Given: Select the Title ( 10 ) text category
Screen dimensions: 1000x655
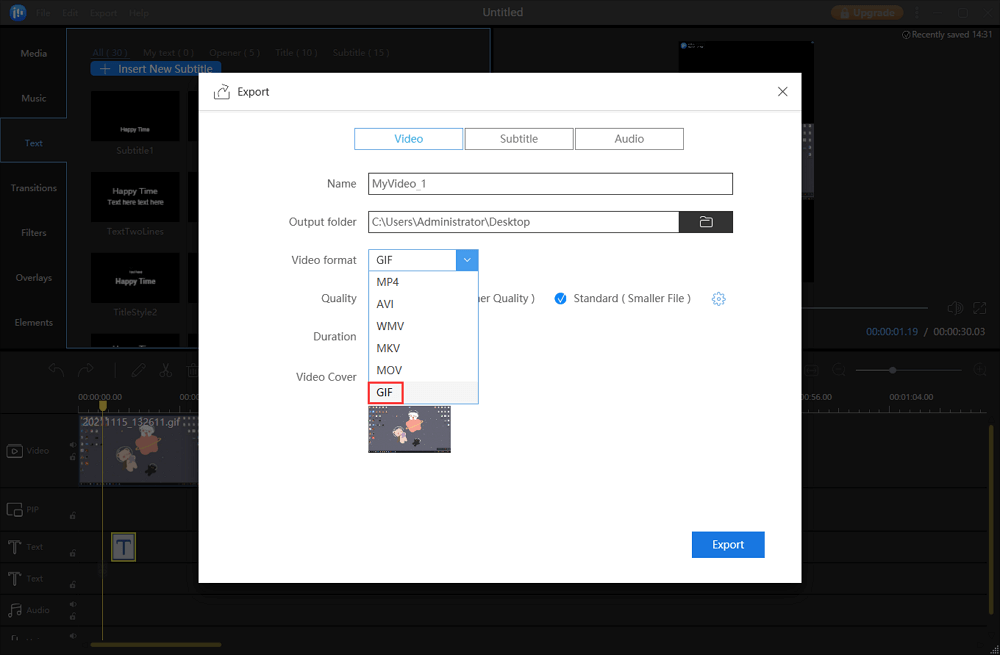Looking at the screenshot, I should pos(296,53).
